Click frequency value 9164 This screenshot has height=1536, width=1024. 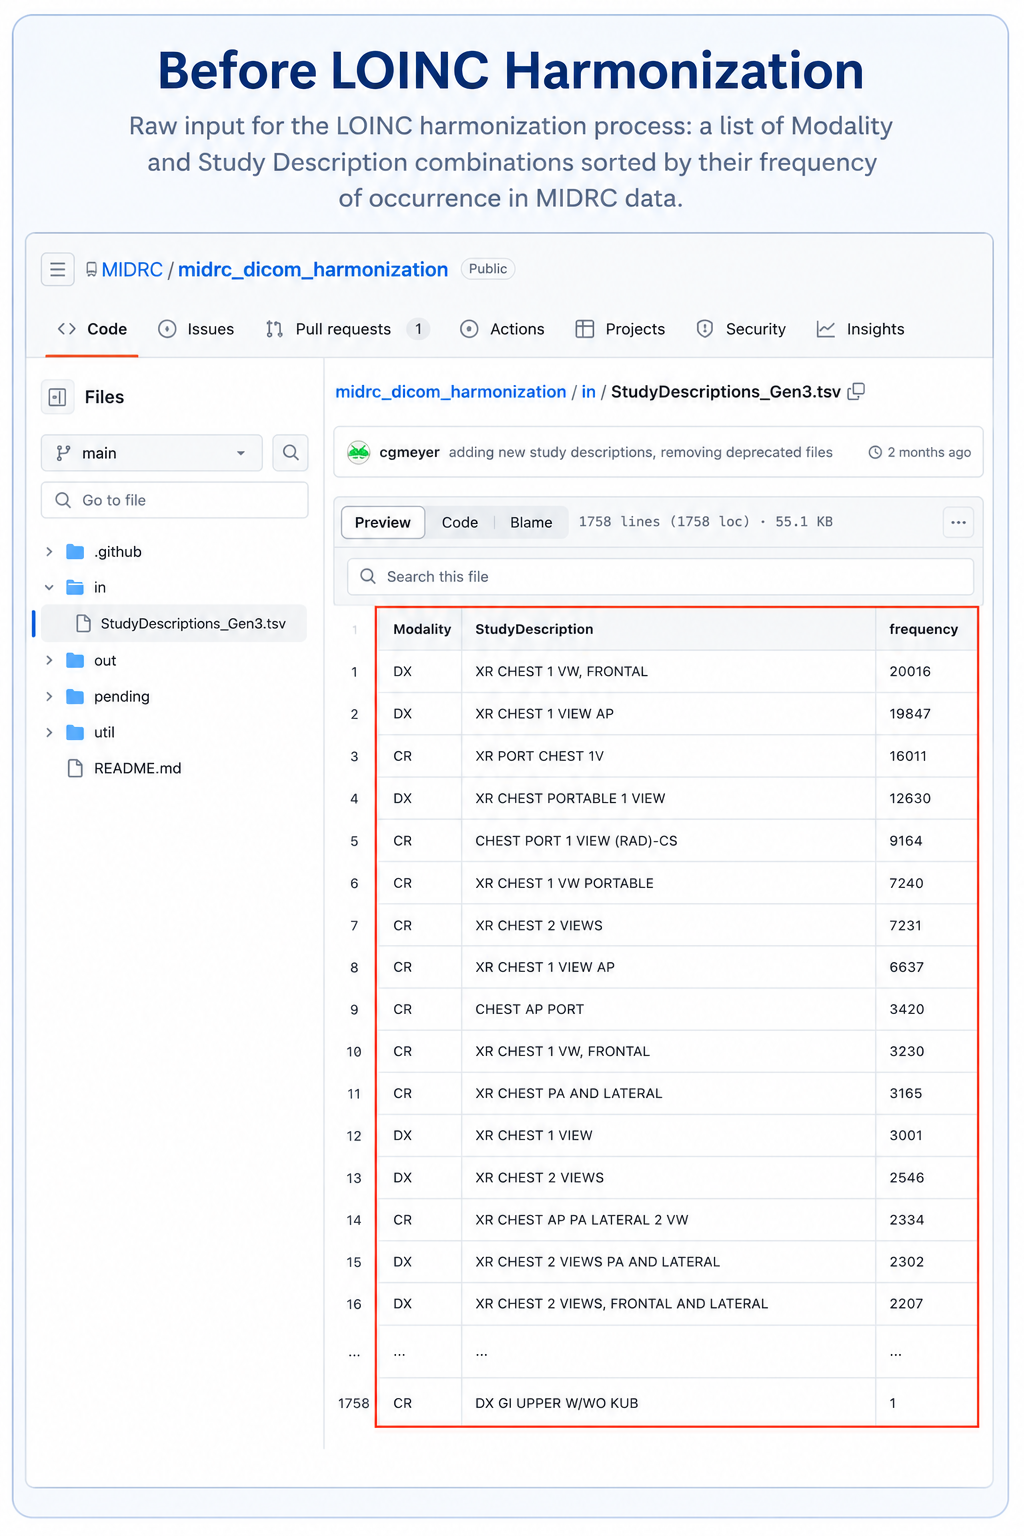coord(906,841)
